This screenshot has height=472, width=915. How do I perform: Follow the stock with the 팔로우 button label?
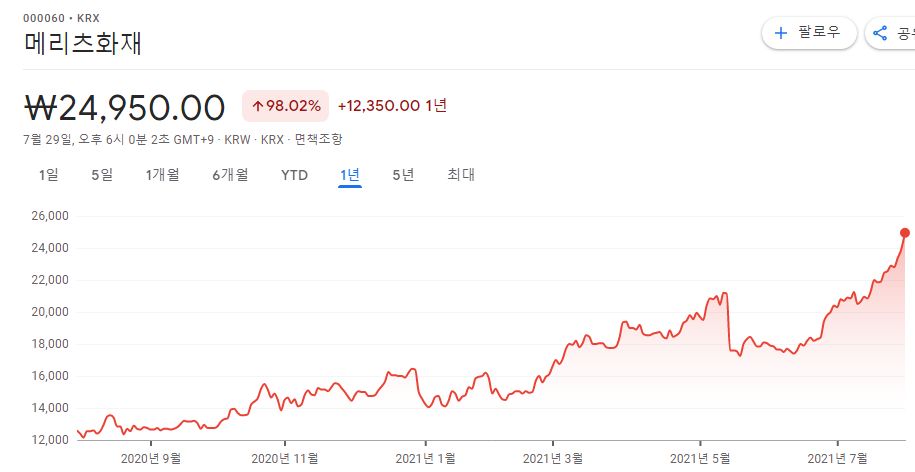click(819, 33)
